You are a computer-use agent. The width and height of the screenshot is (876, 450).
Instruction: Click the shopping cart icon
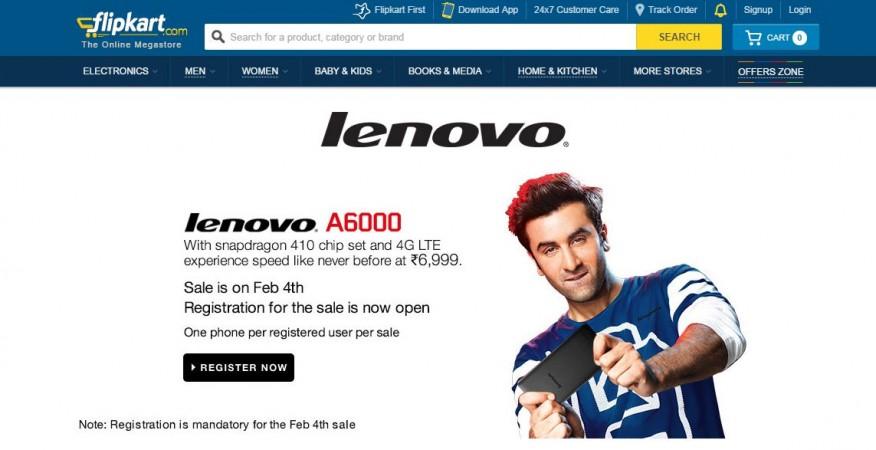(753, 37)
